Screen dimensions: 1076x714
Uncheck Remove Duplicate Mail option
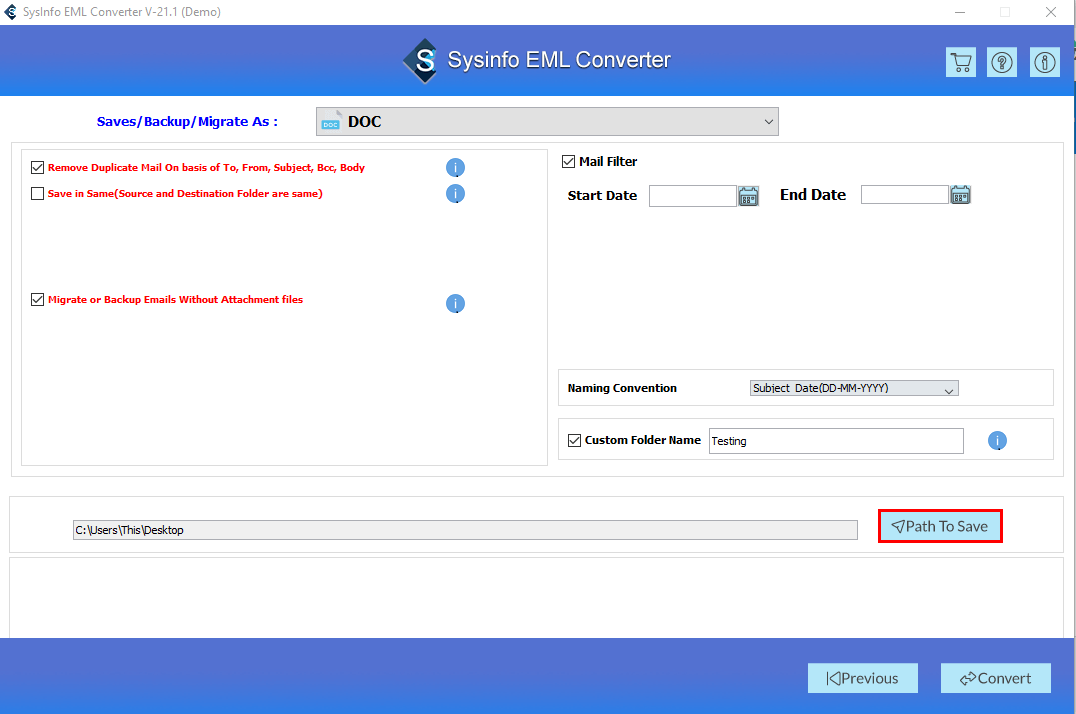coord(37,167)
